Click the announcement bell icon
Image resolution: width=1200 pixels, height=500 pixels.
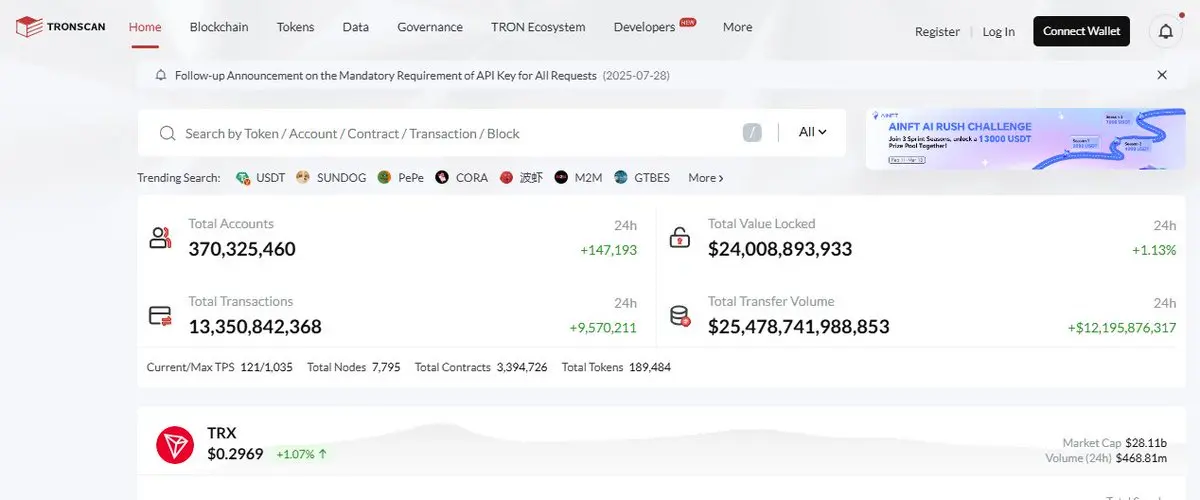click(x=161, y=75)
